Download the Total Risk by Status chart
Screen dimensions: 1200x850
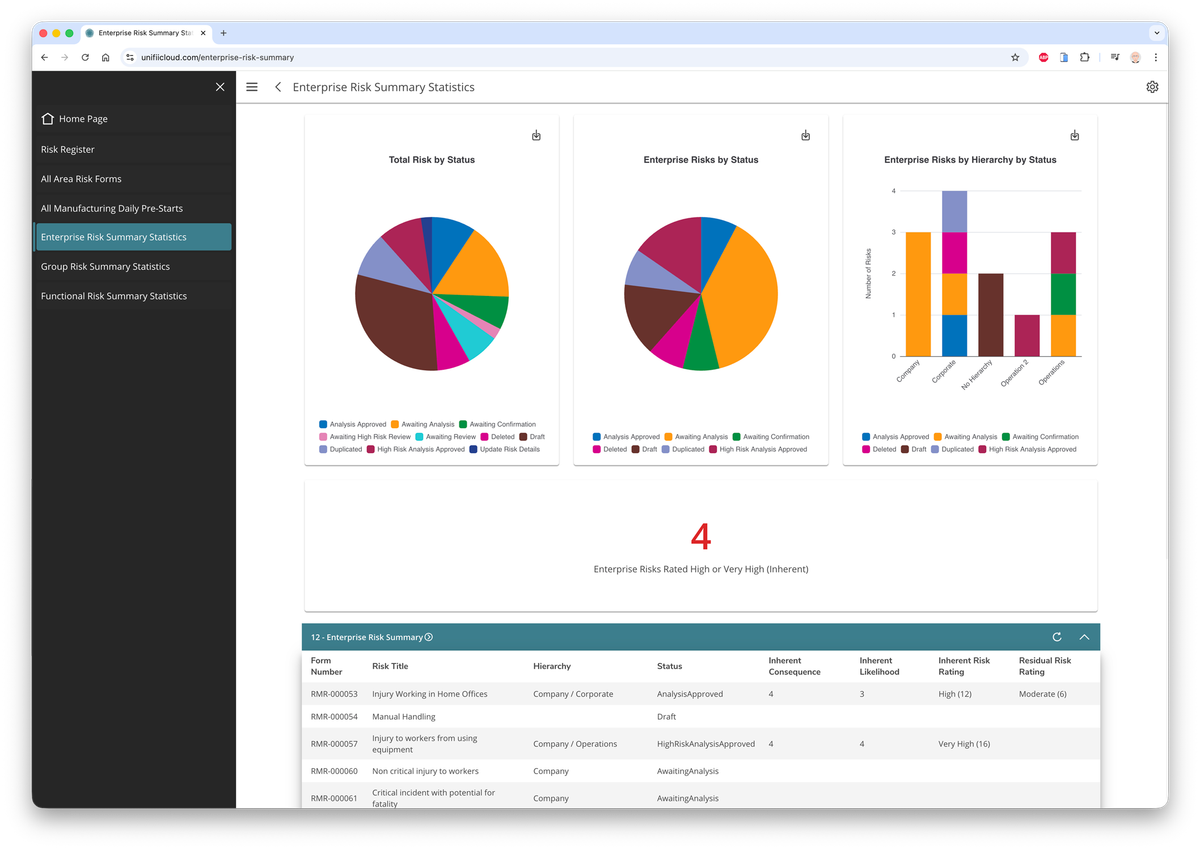[536, 135]
